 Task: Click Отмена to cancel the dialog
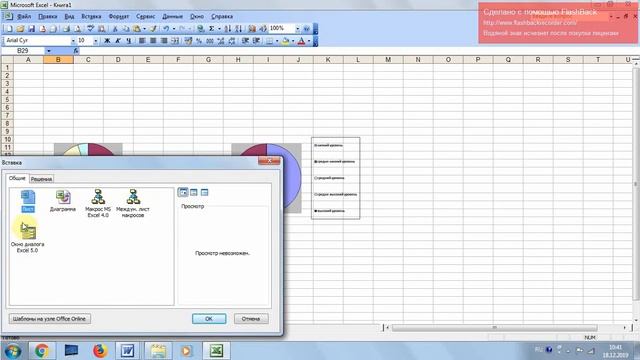tap(251, 319)
